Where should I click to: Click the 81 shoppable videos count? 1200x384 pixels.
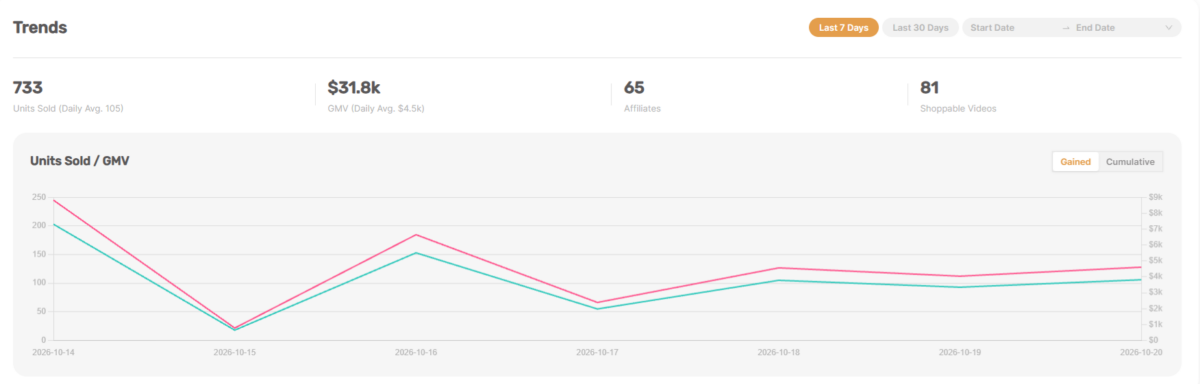[x=929, y=88]
